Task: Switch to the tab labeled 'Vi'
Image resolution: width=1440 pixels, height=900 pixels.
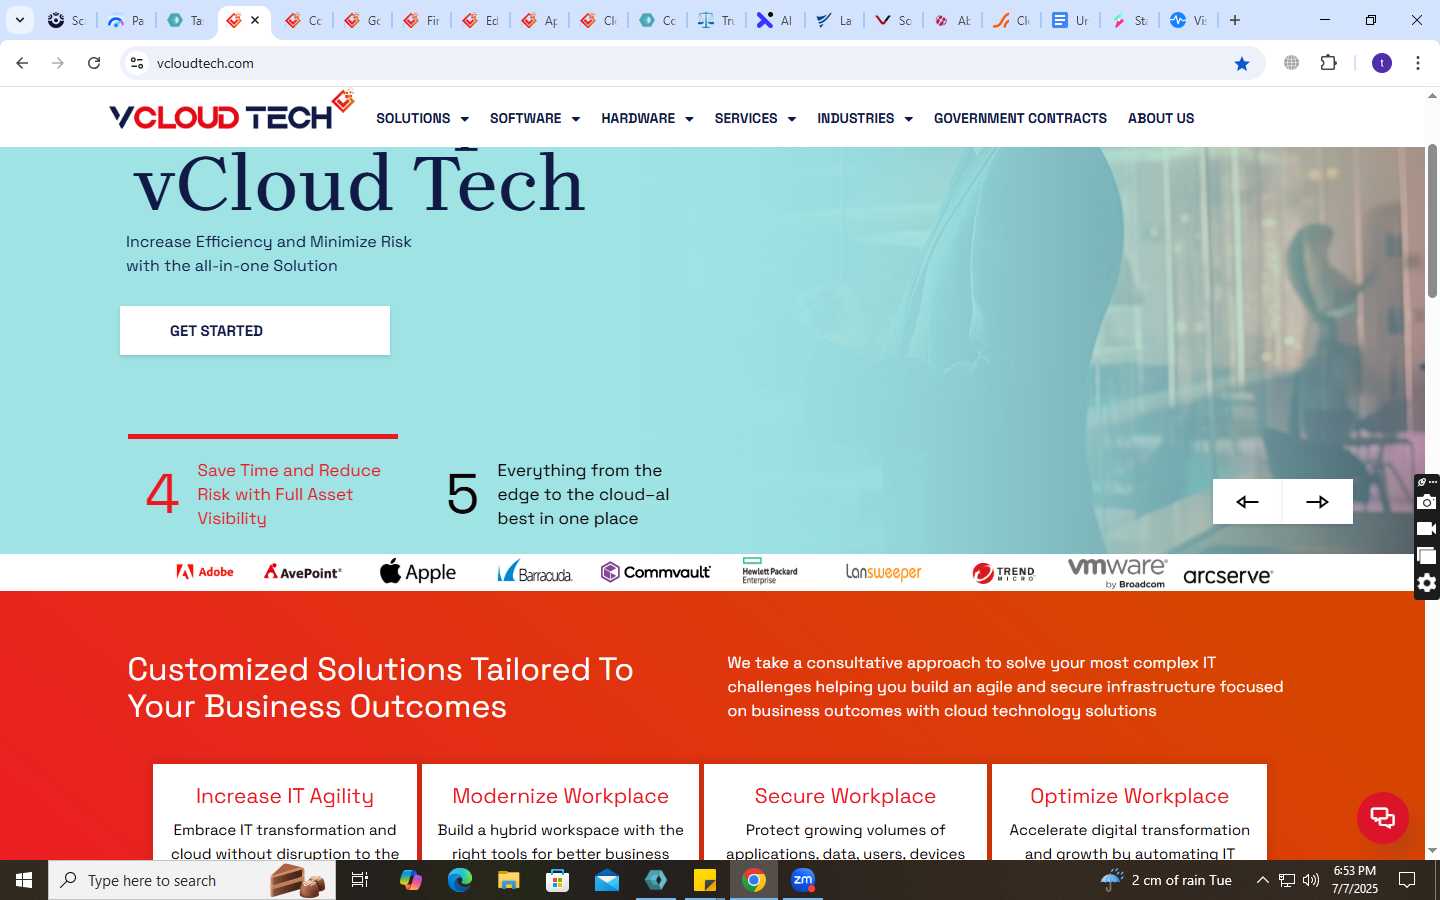Action: point(1188,20)
